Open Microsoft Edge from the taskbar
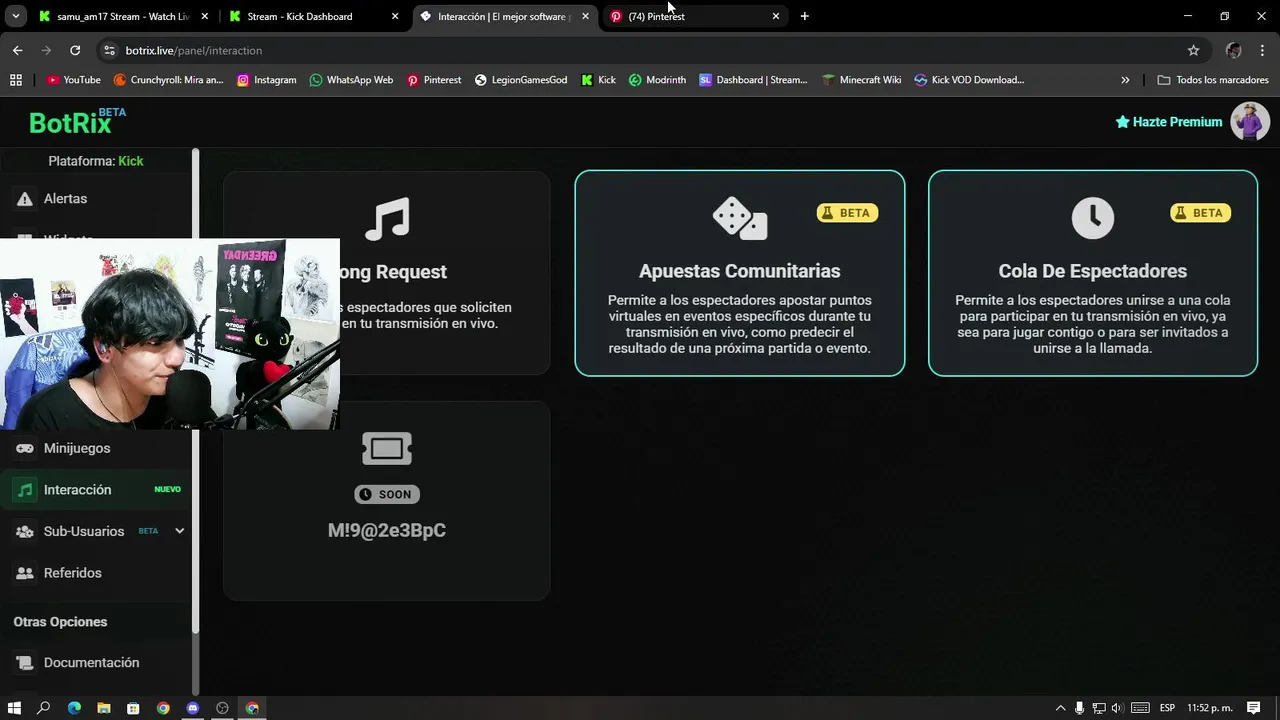Screen dimensions: 1280x720 (x=74, y=708)
